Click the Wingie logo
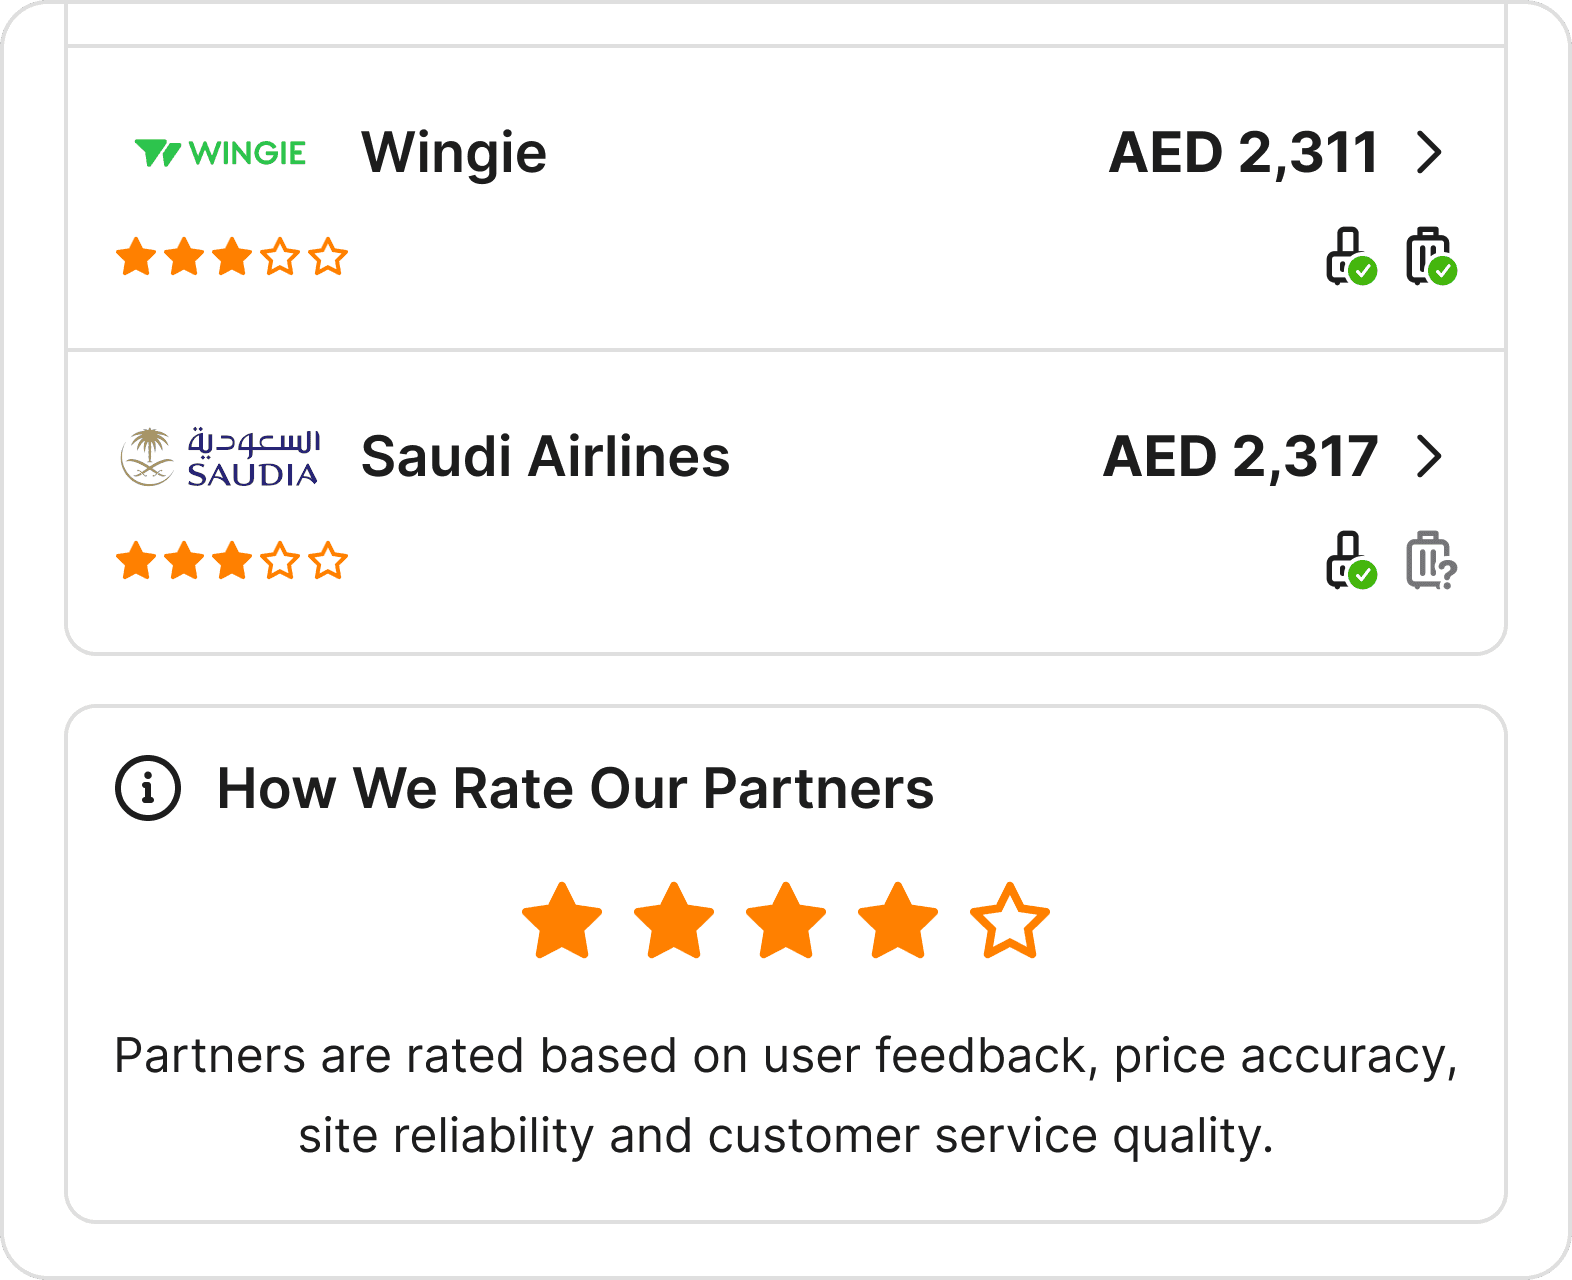Image resolution: width=1572 pixels, height=1280 pixels. pos(220,153)
